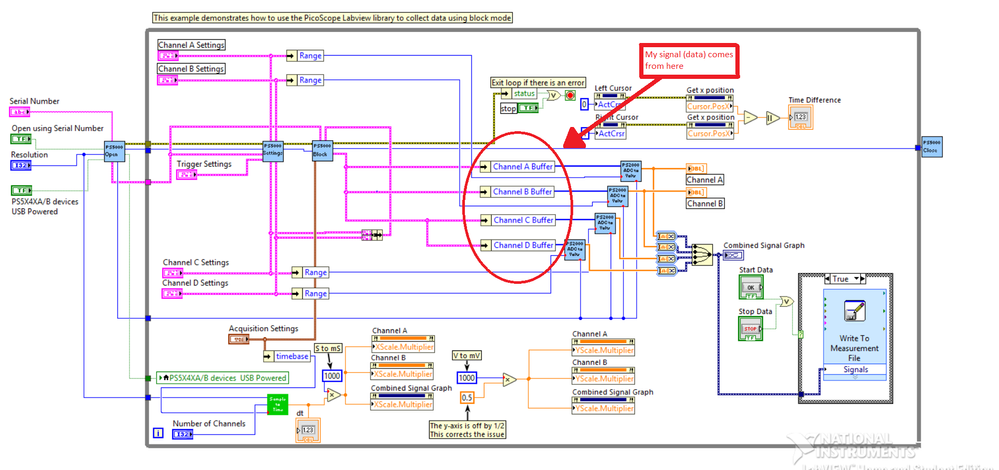999x470 pixels.
Task: Click the multiply node next to the S to mS constant
Action: (x=334, y=395)
